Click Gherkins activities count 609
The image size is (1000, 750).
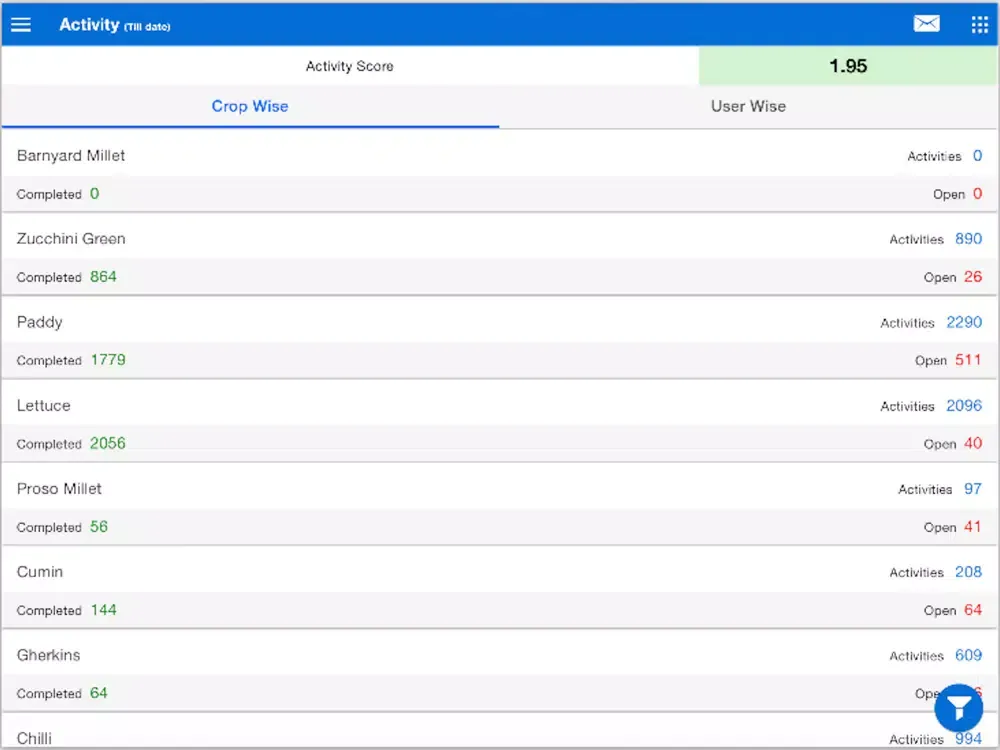968,655
